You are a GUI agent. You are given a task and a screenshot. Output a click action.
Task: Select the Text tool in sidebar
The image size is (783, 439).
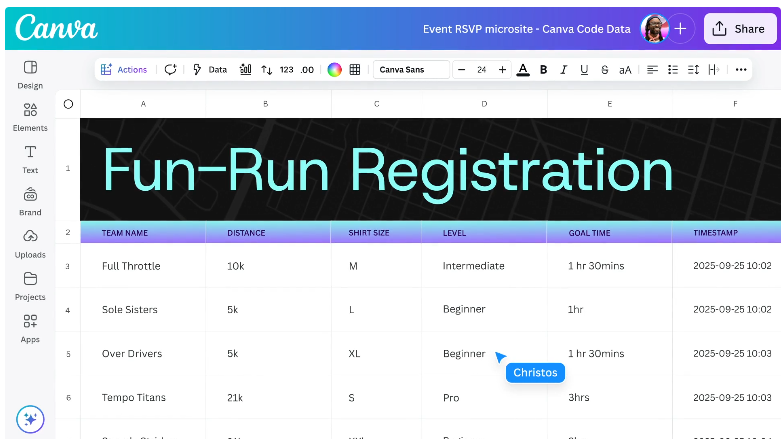tap(30, 158)
